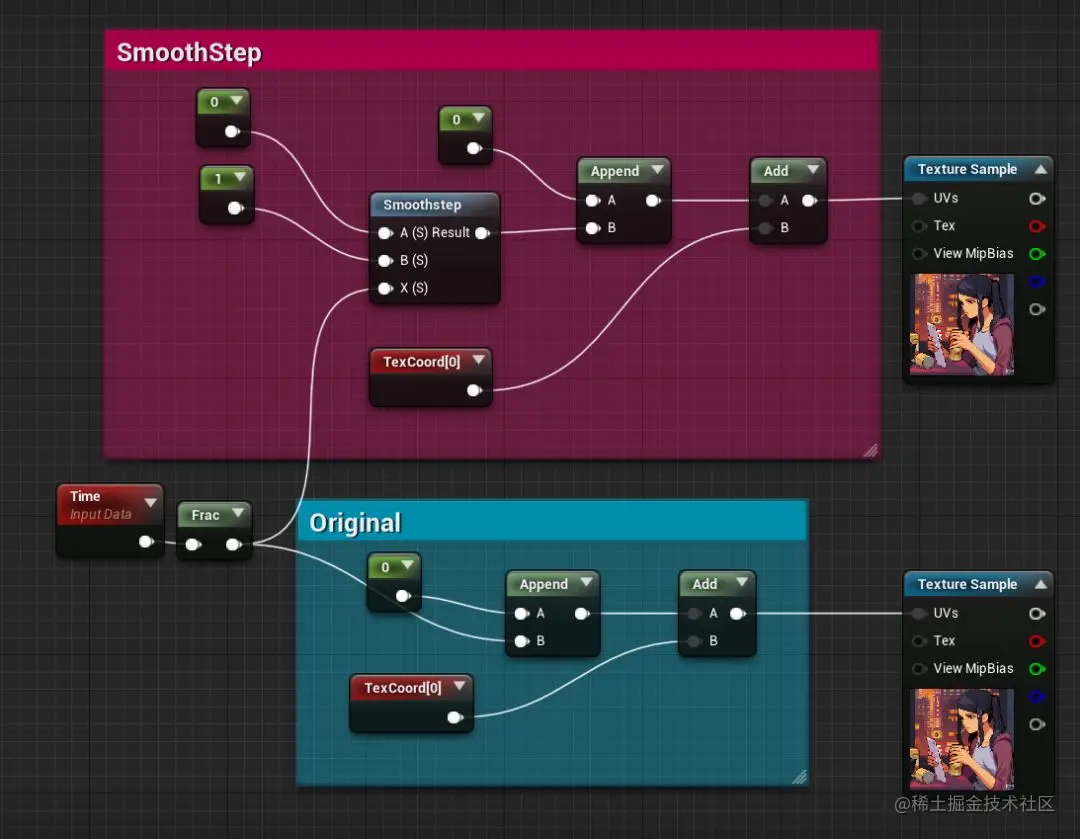Click the Time node output pin
This screenshot has height=839, width=1080.
(x=146, y=541)
